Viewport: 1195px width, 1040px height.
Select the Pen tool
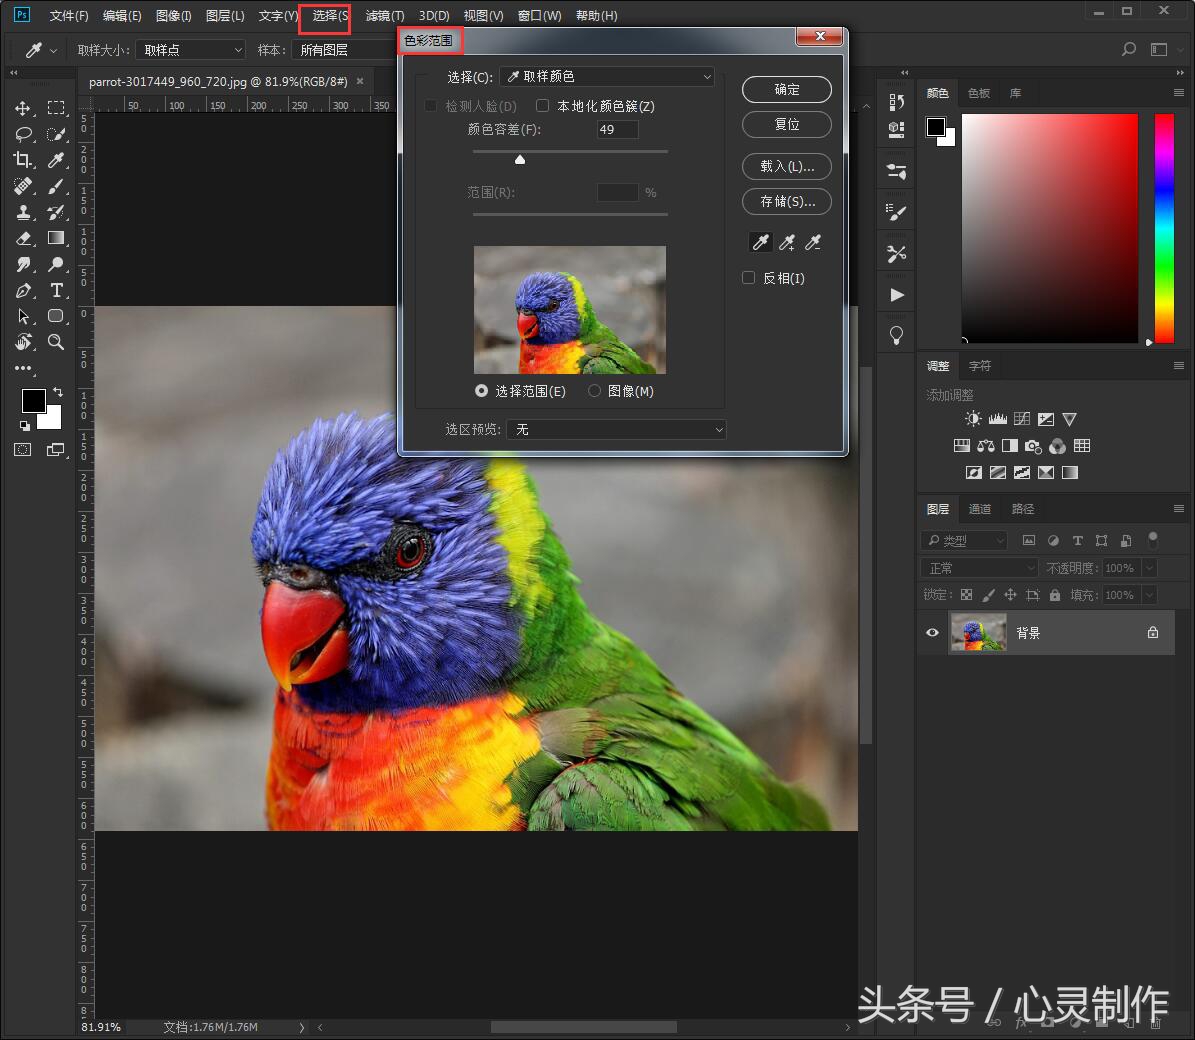pos(23,290)
